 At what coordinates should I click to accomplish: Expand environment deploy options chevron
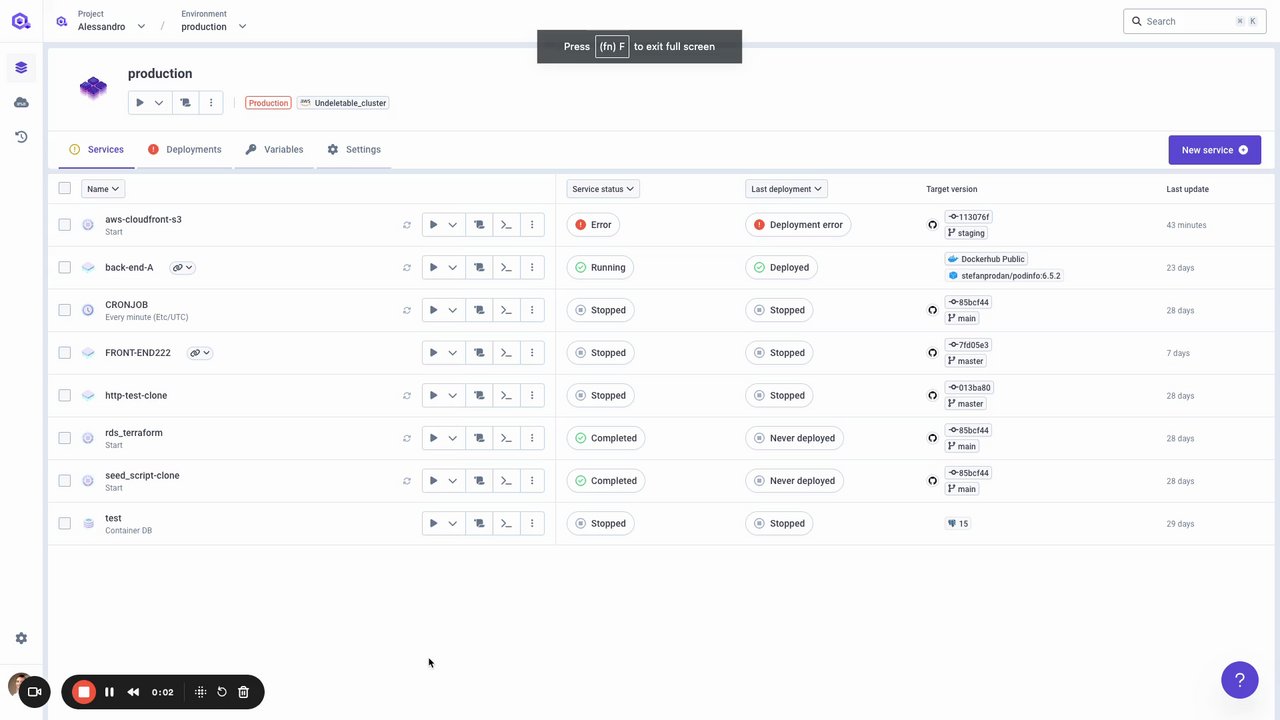[x=159, y=102]
